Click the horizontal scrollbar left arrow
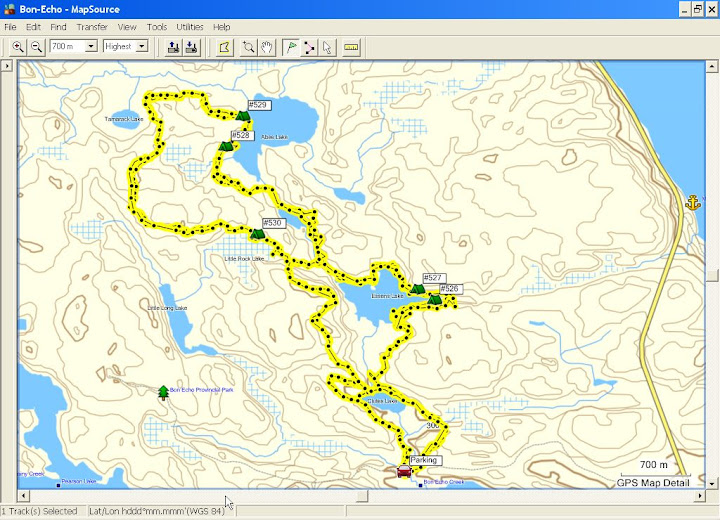The height and width of the screenshot is (520, 720). pyautogui.click(x=23, y=496)
